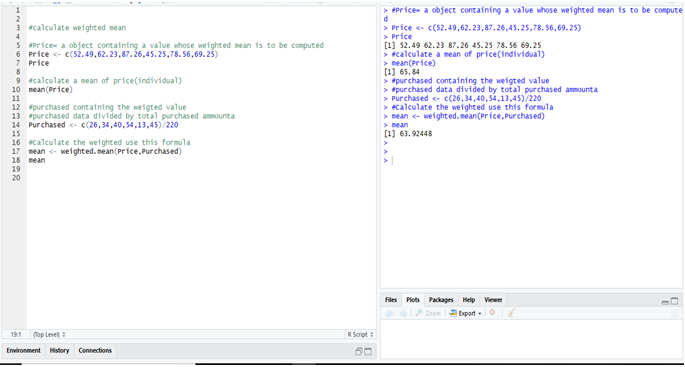This screenshot has width=685, height=367.
Task: Click the 'mean(Price)' line in editor
Action: (51, 90)
